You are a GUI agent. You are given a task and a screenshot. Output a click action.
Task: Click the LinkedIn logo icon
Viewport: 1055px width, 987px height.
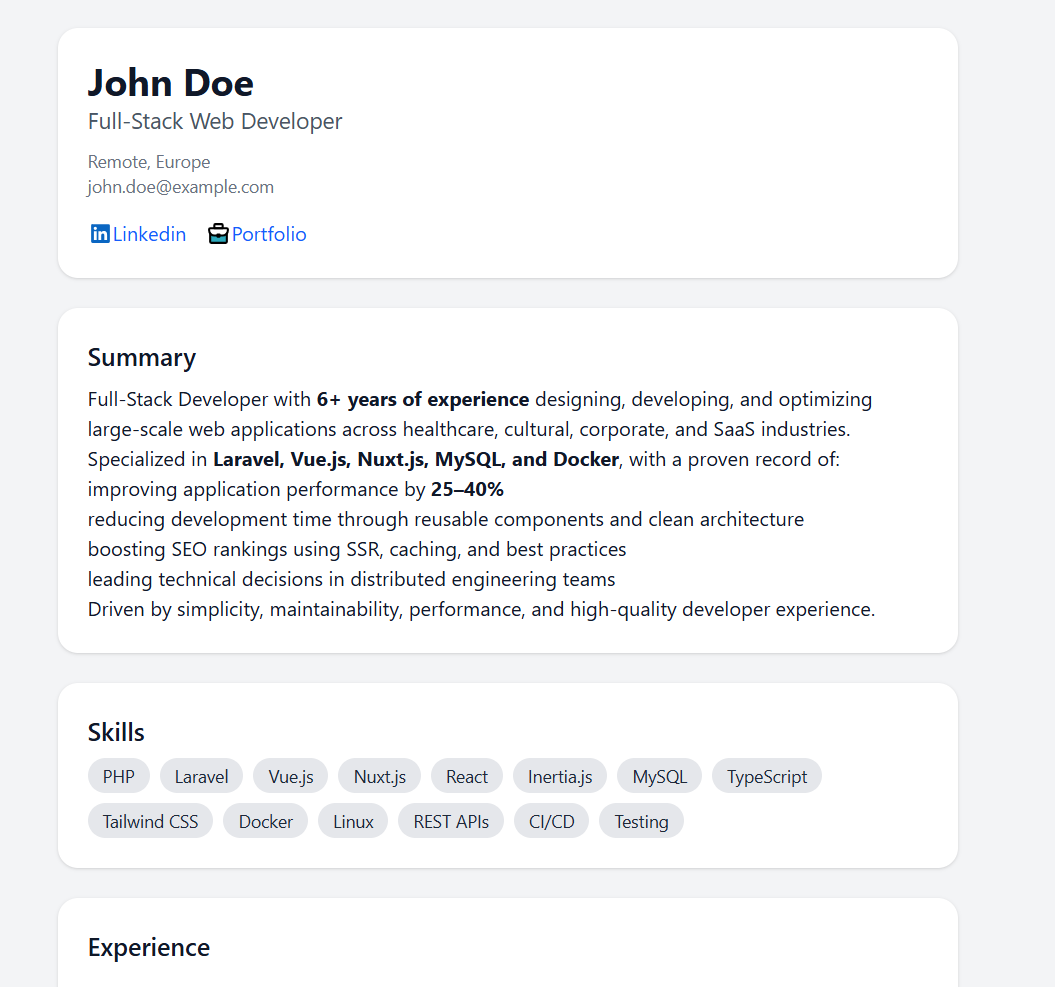tap(100, 234)
